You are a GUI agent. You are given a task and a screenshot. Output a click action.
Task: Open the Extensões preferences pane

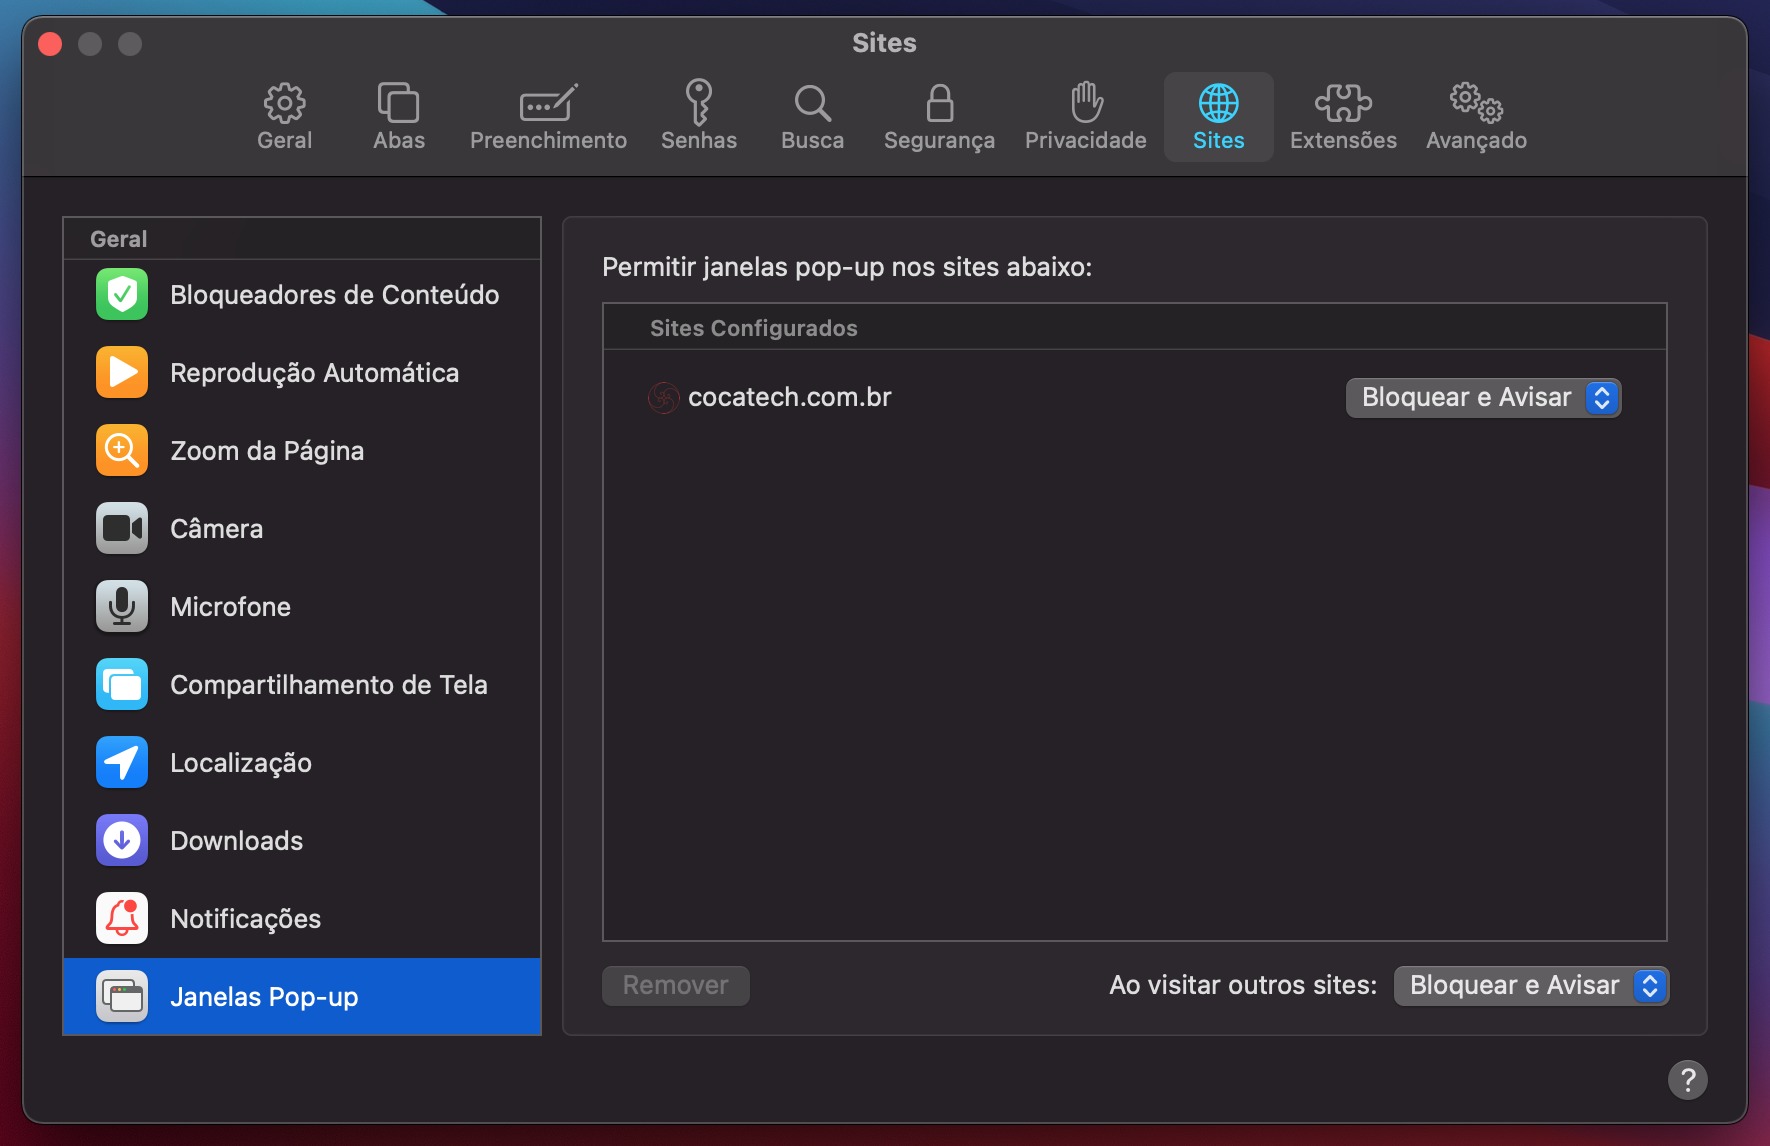(x=1343, y=115)
